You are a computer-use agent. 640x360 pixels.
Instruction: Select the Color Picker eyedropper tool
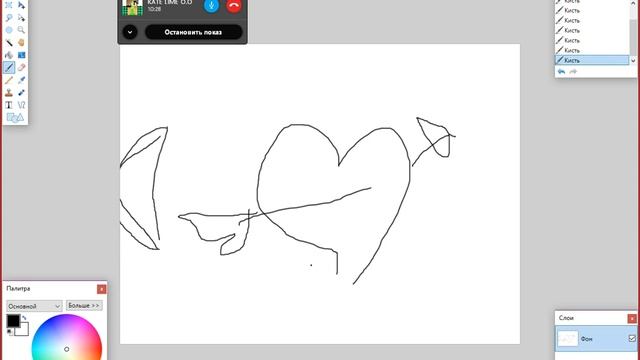coord(21,80)
